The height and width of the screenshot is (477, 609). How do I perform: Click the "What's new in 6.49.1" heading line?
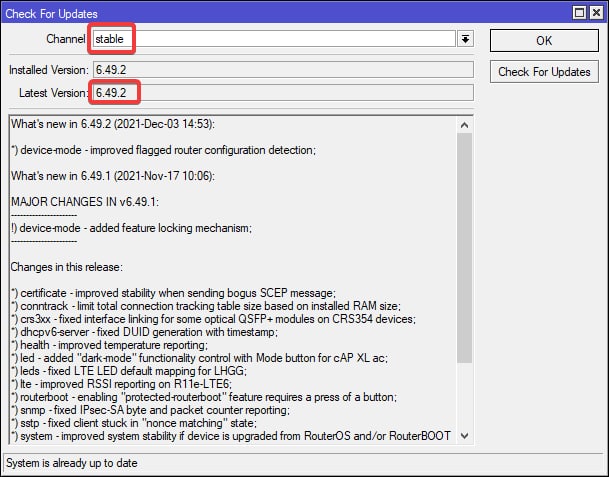click(x=113, y=176)
